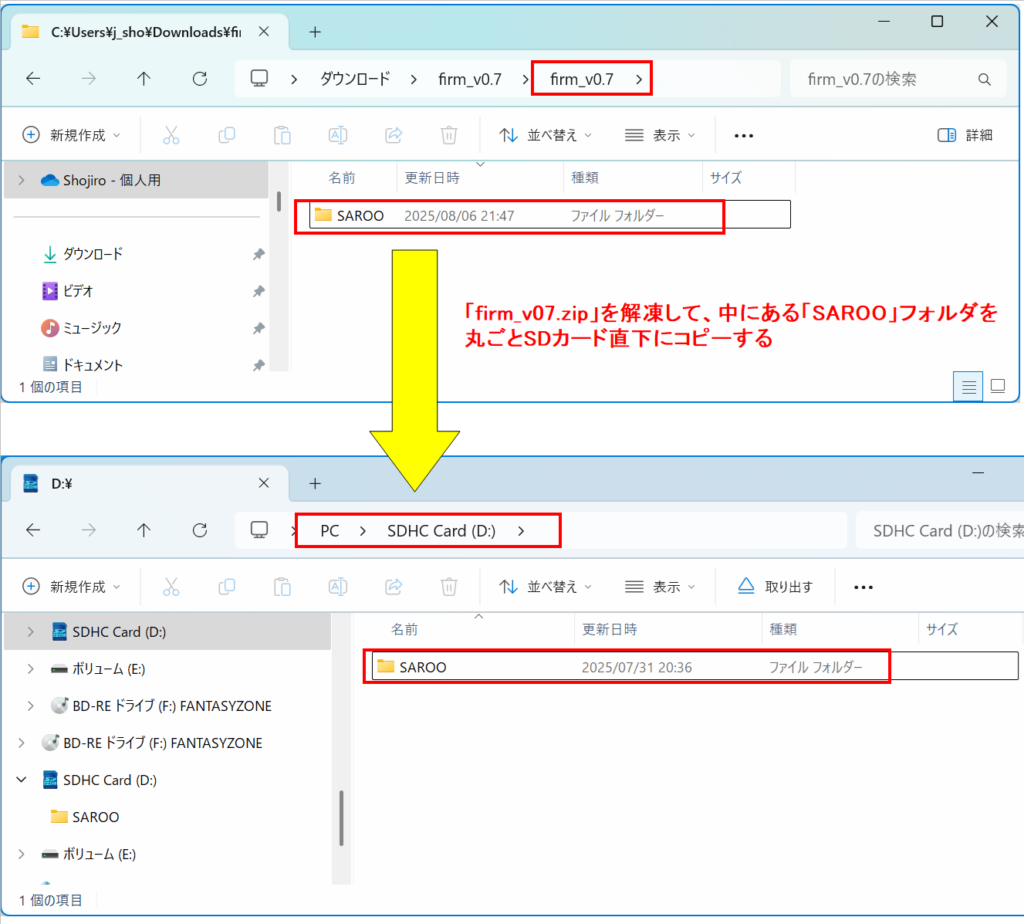Click the Cut scissors icon in top window
Image resolution: width=1024 pixels, height=924 pixels.
tap(170, 135)
